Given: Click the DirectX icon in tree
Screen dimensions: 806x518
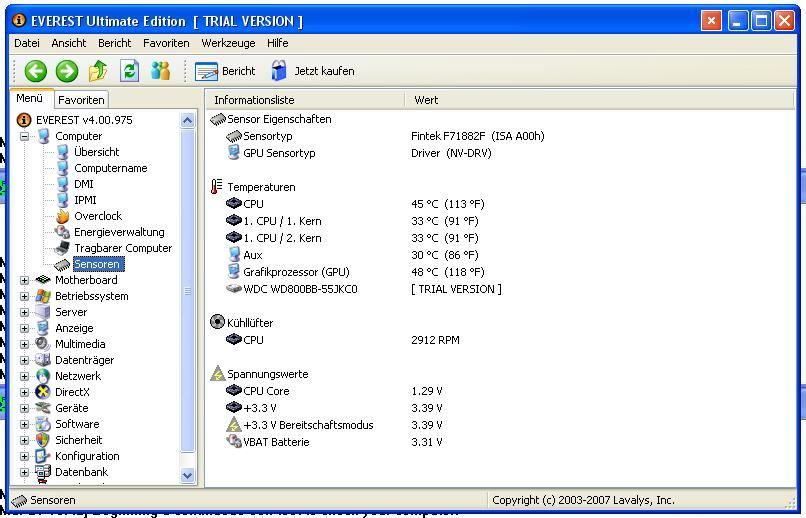Looking at the screenshot, I should tap(43, 392).
